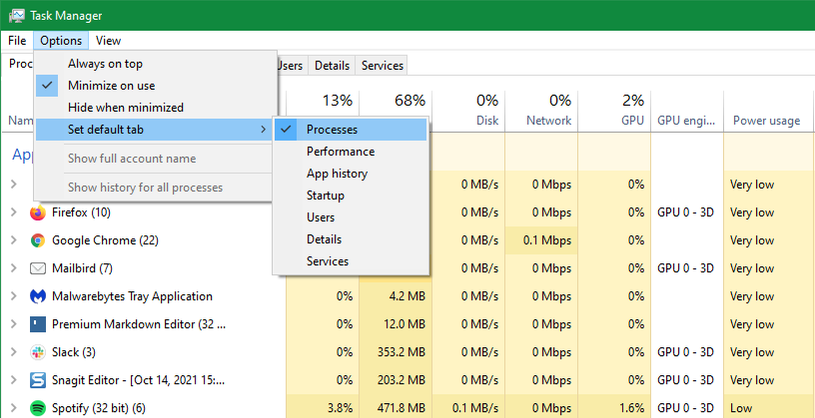Click the Firefox app icon
The width and height of the screenshot is (815, 418).
click(38, 212)
